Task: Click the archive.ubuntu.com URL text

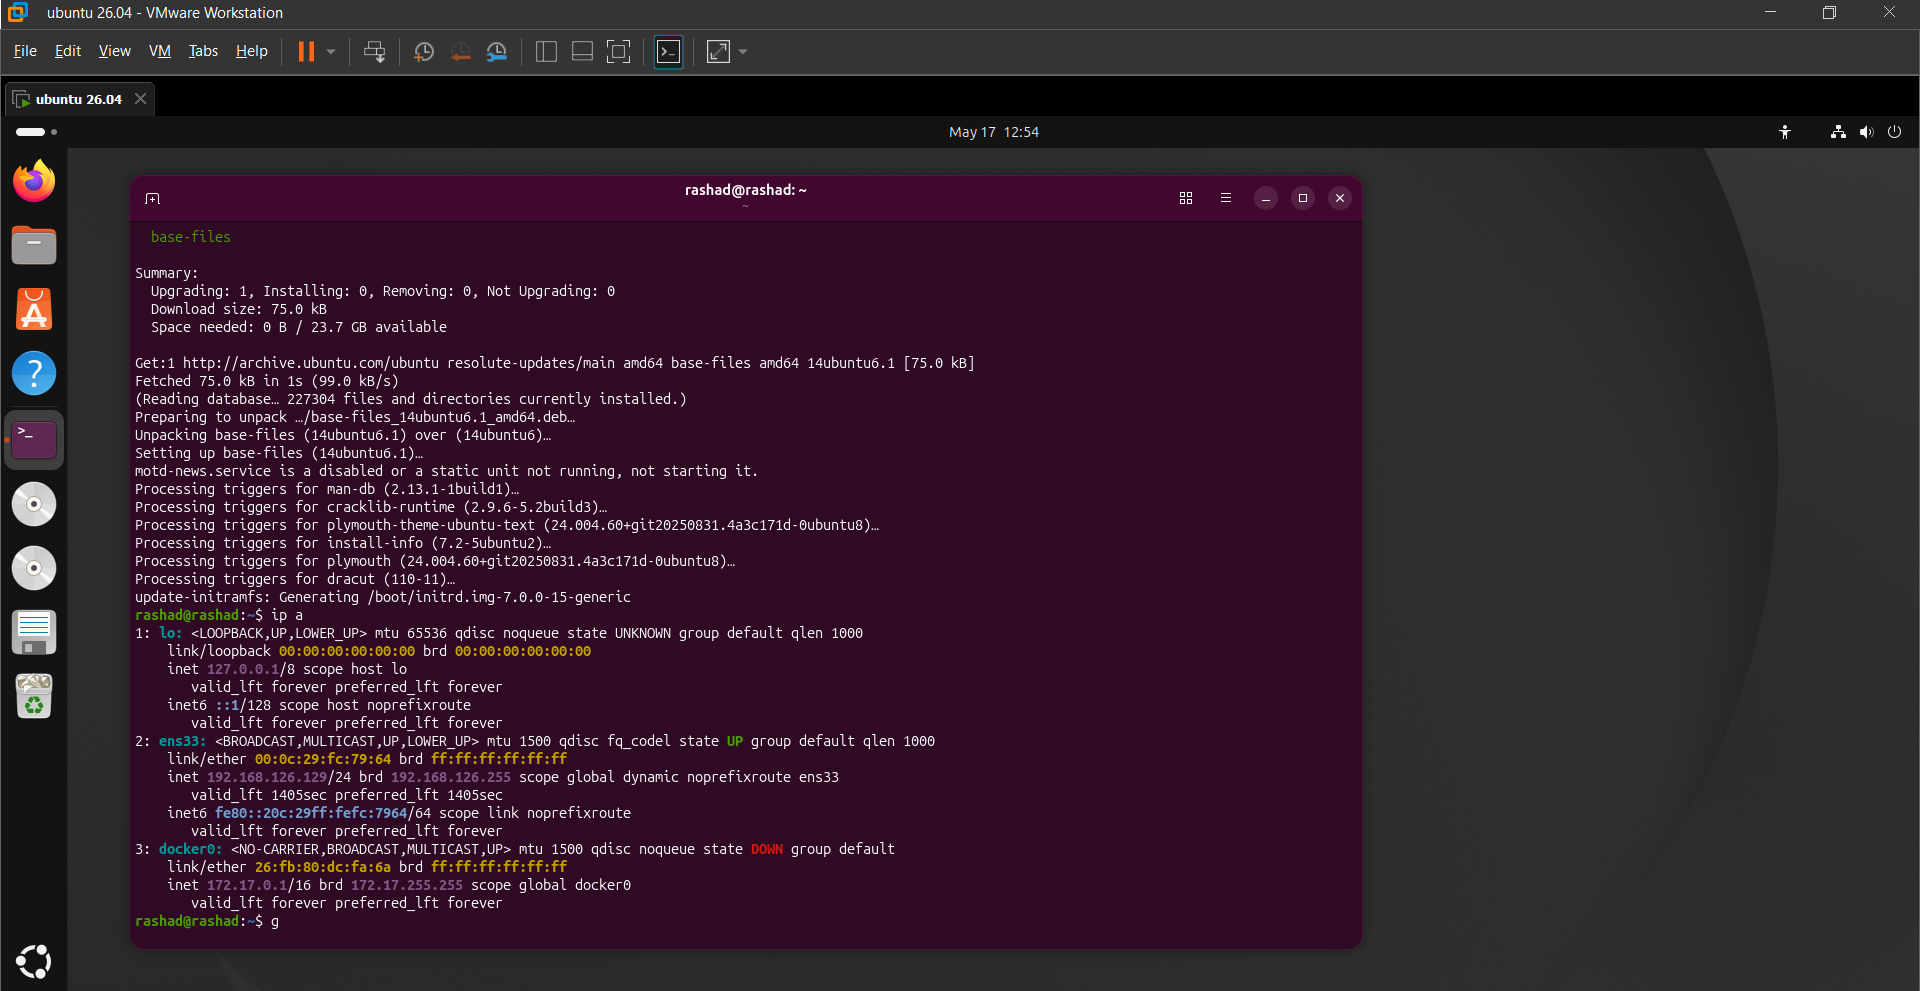Action: click(311, 363)
